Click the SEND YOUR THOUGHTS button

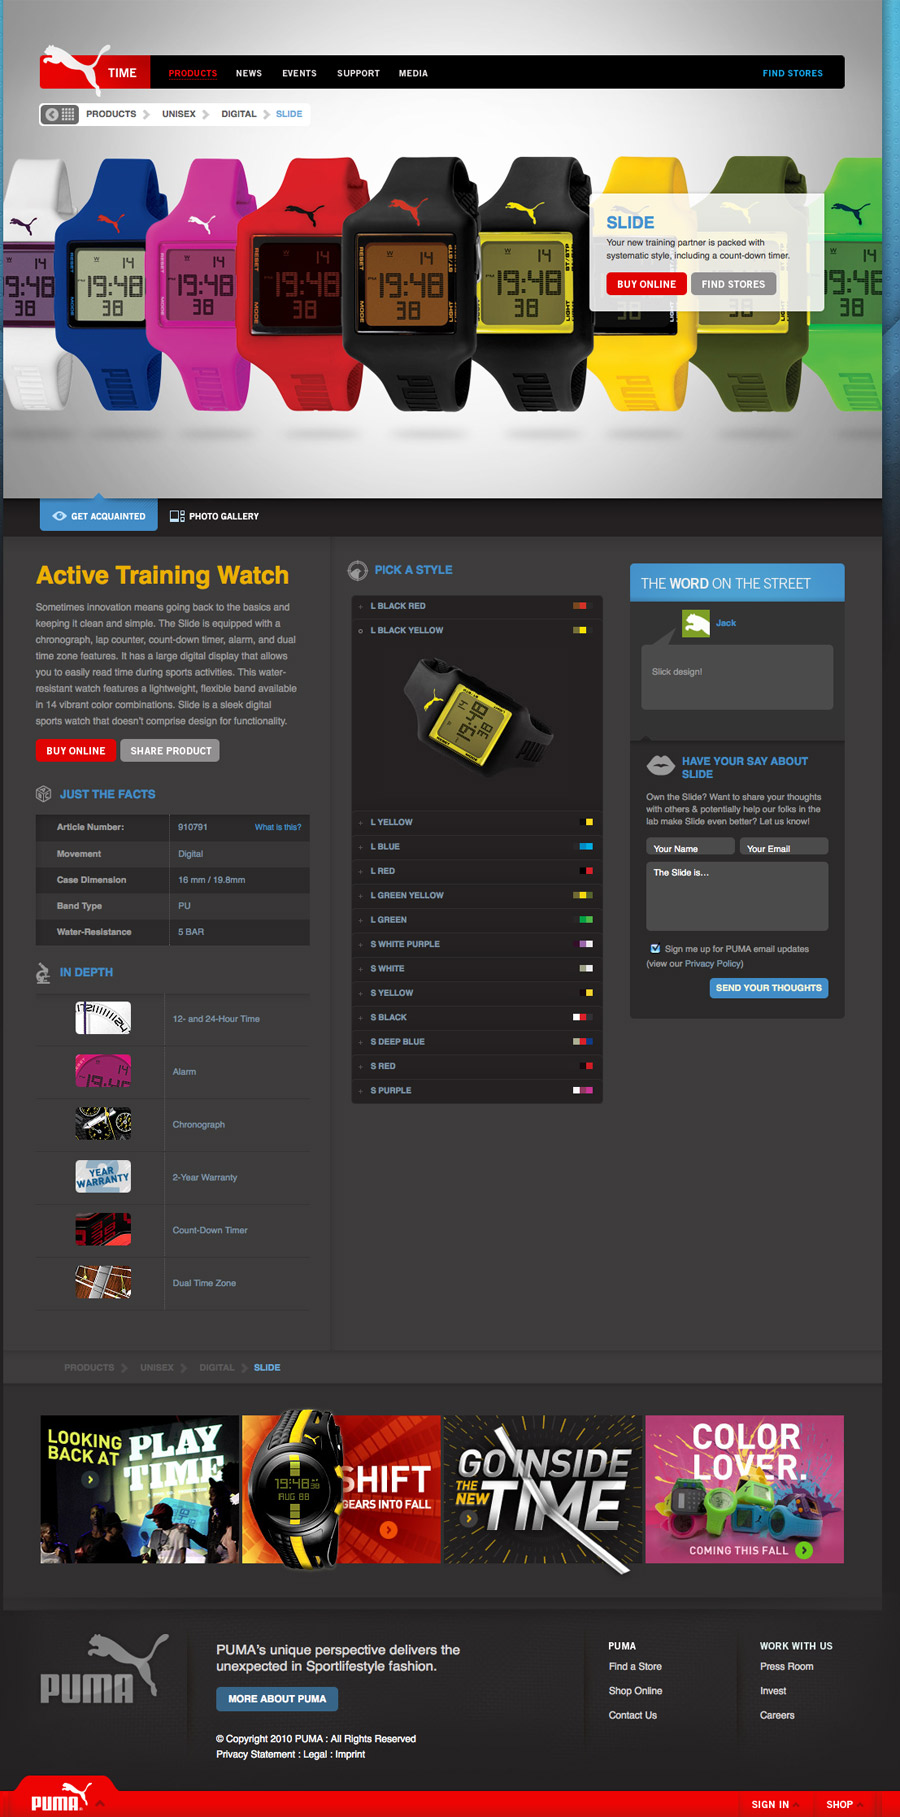(769, 988)
